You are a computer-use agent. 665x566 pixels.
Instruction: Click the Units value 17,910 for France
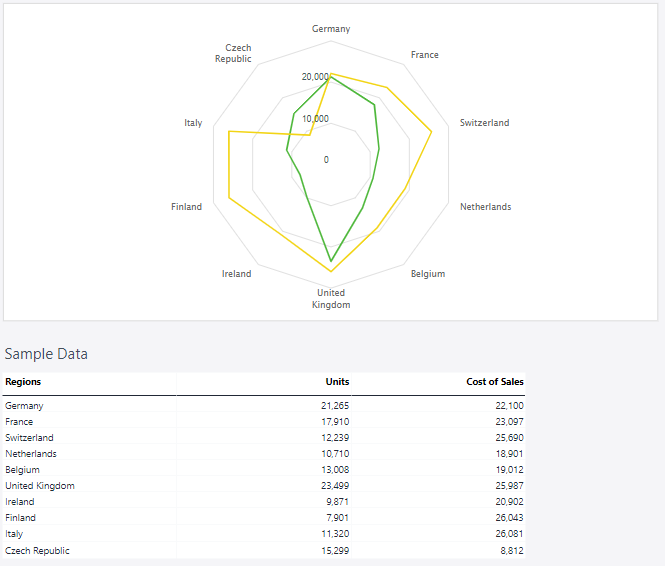coord(335,422)
